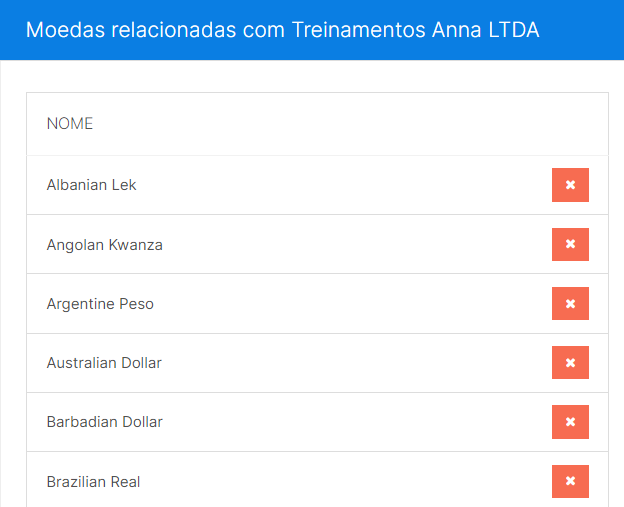Select the Albanian Lek name text
Screen dimensions: 624x507
(x=91, y=185)
